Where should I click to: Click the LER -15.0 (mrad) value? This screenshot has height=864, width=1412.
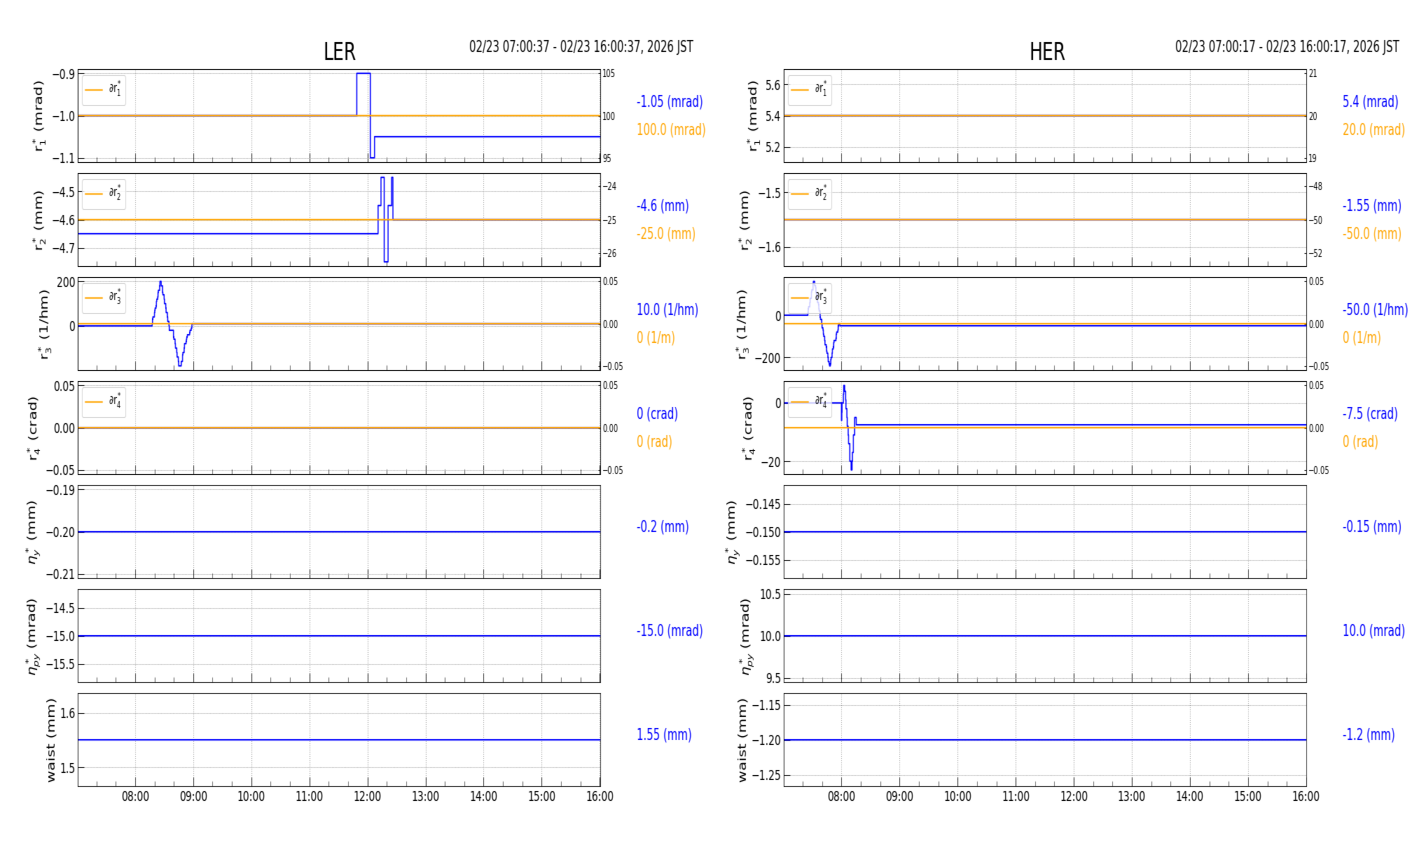click(669, 631)
